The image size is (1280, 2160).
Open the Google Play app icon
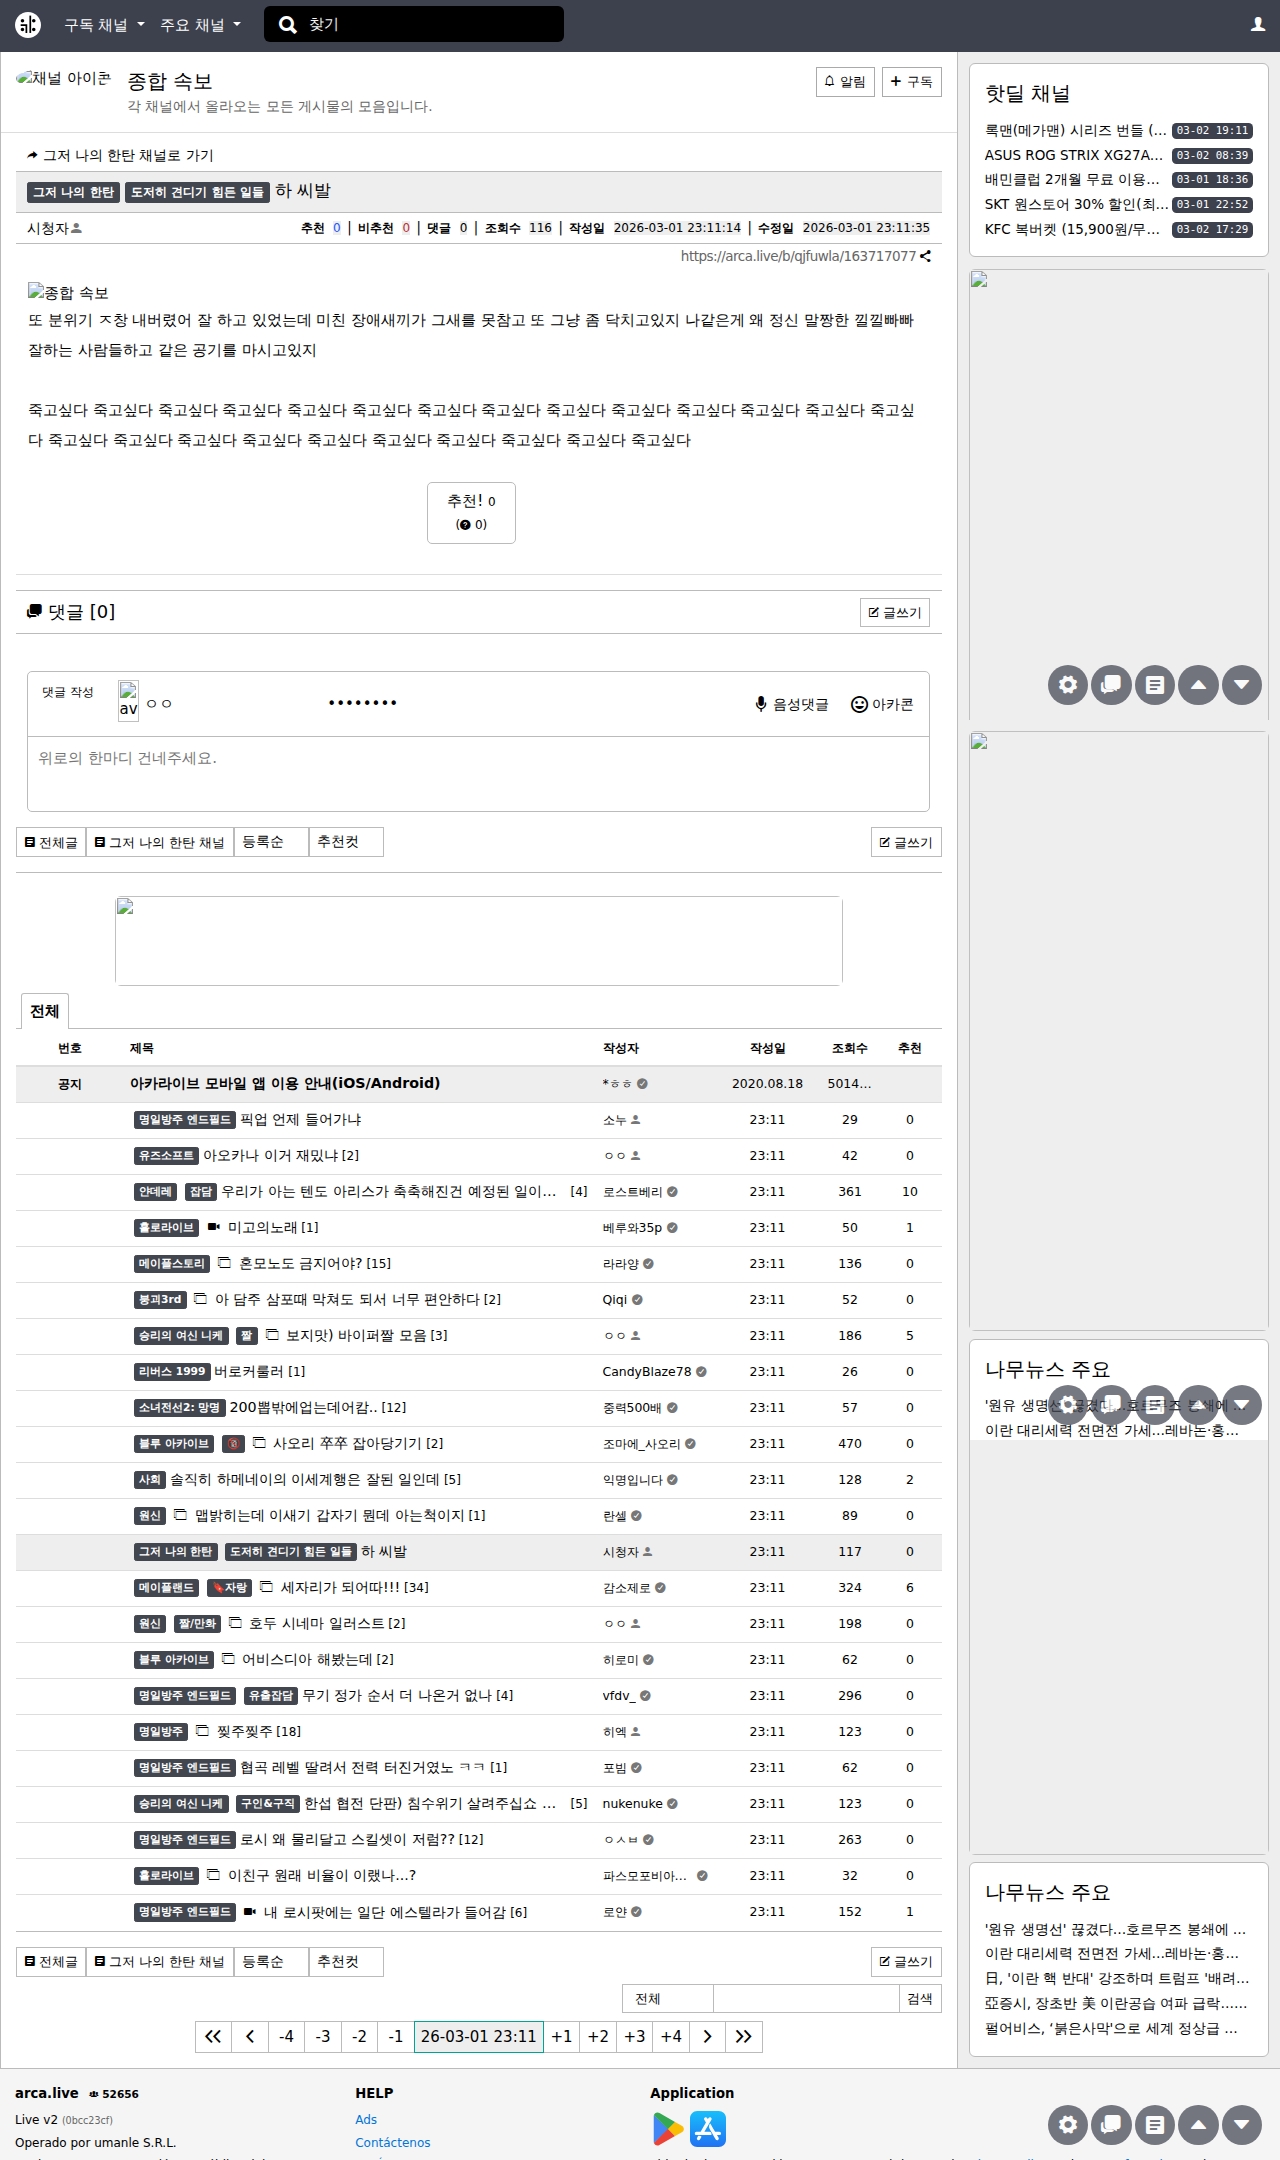click(668, 2129)
